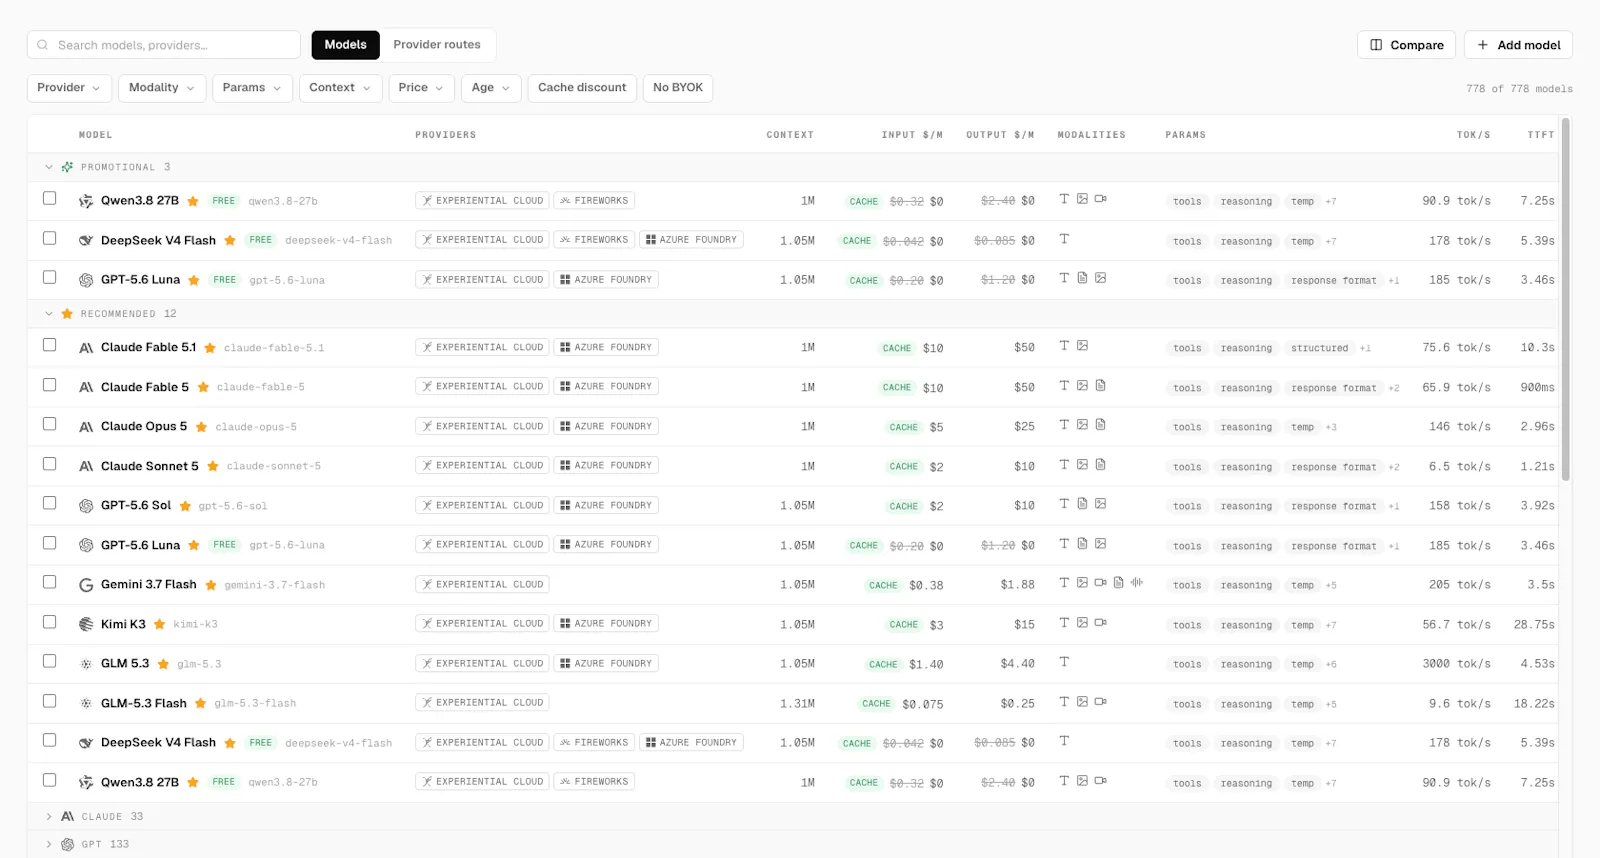1600x858 pixels.
Task: Tick the checkbox for Claude Fable 5.1
Action: click(x=49, y=345)
